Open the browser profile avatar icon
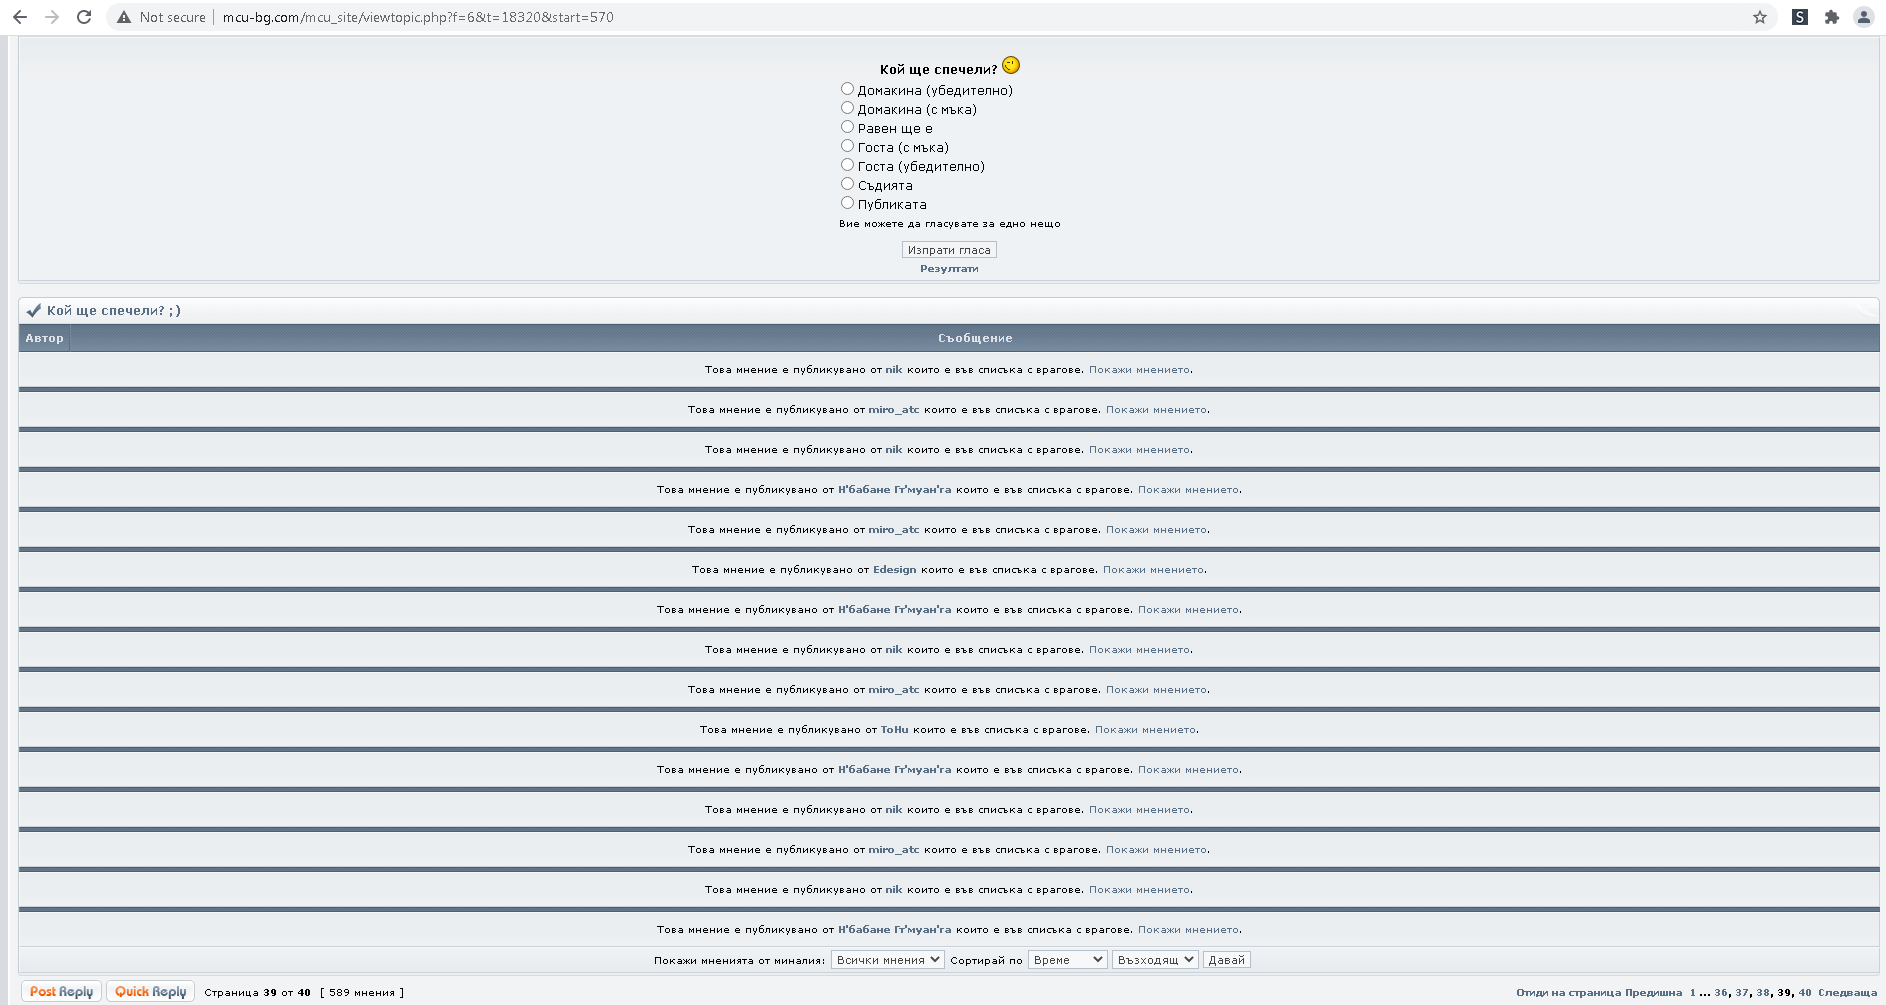The image size is (1886, 1005). pos(1864,17)
